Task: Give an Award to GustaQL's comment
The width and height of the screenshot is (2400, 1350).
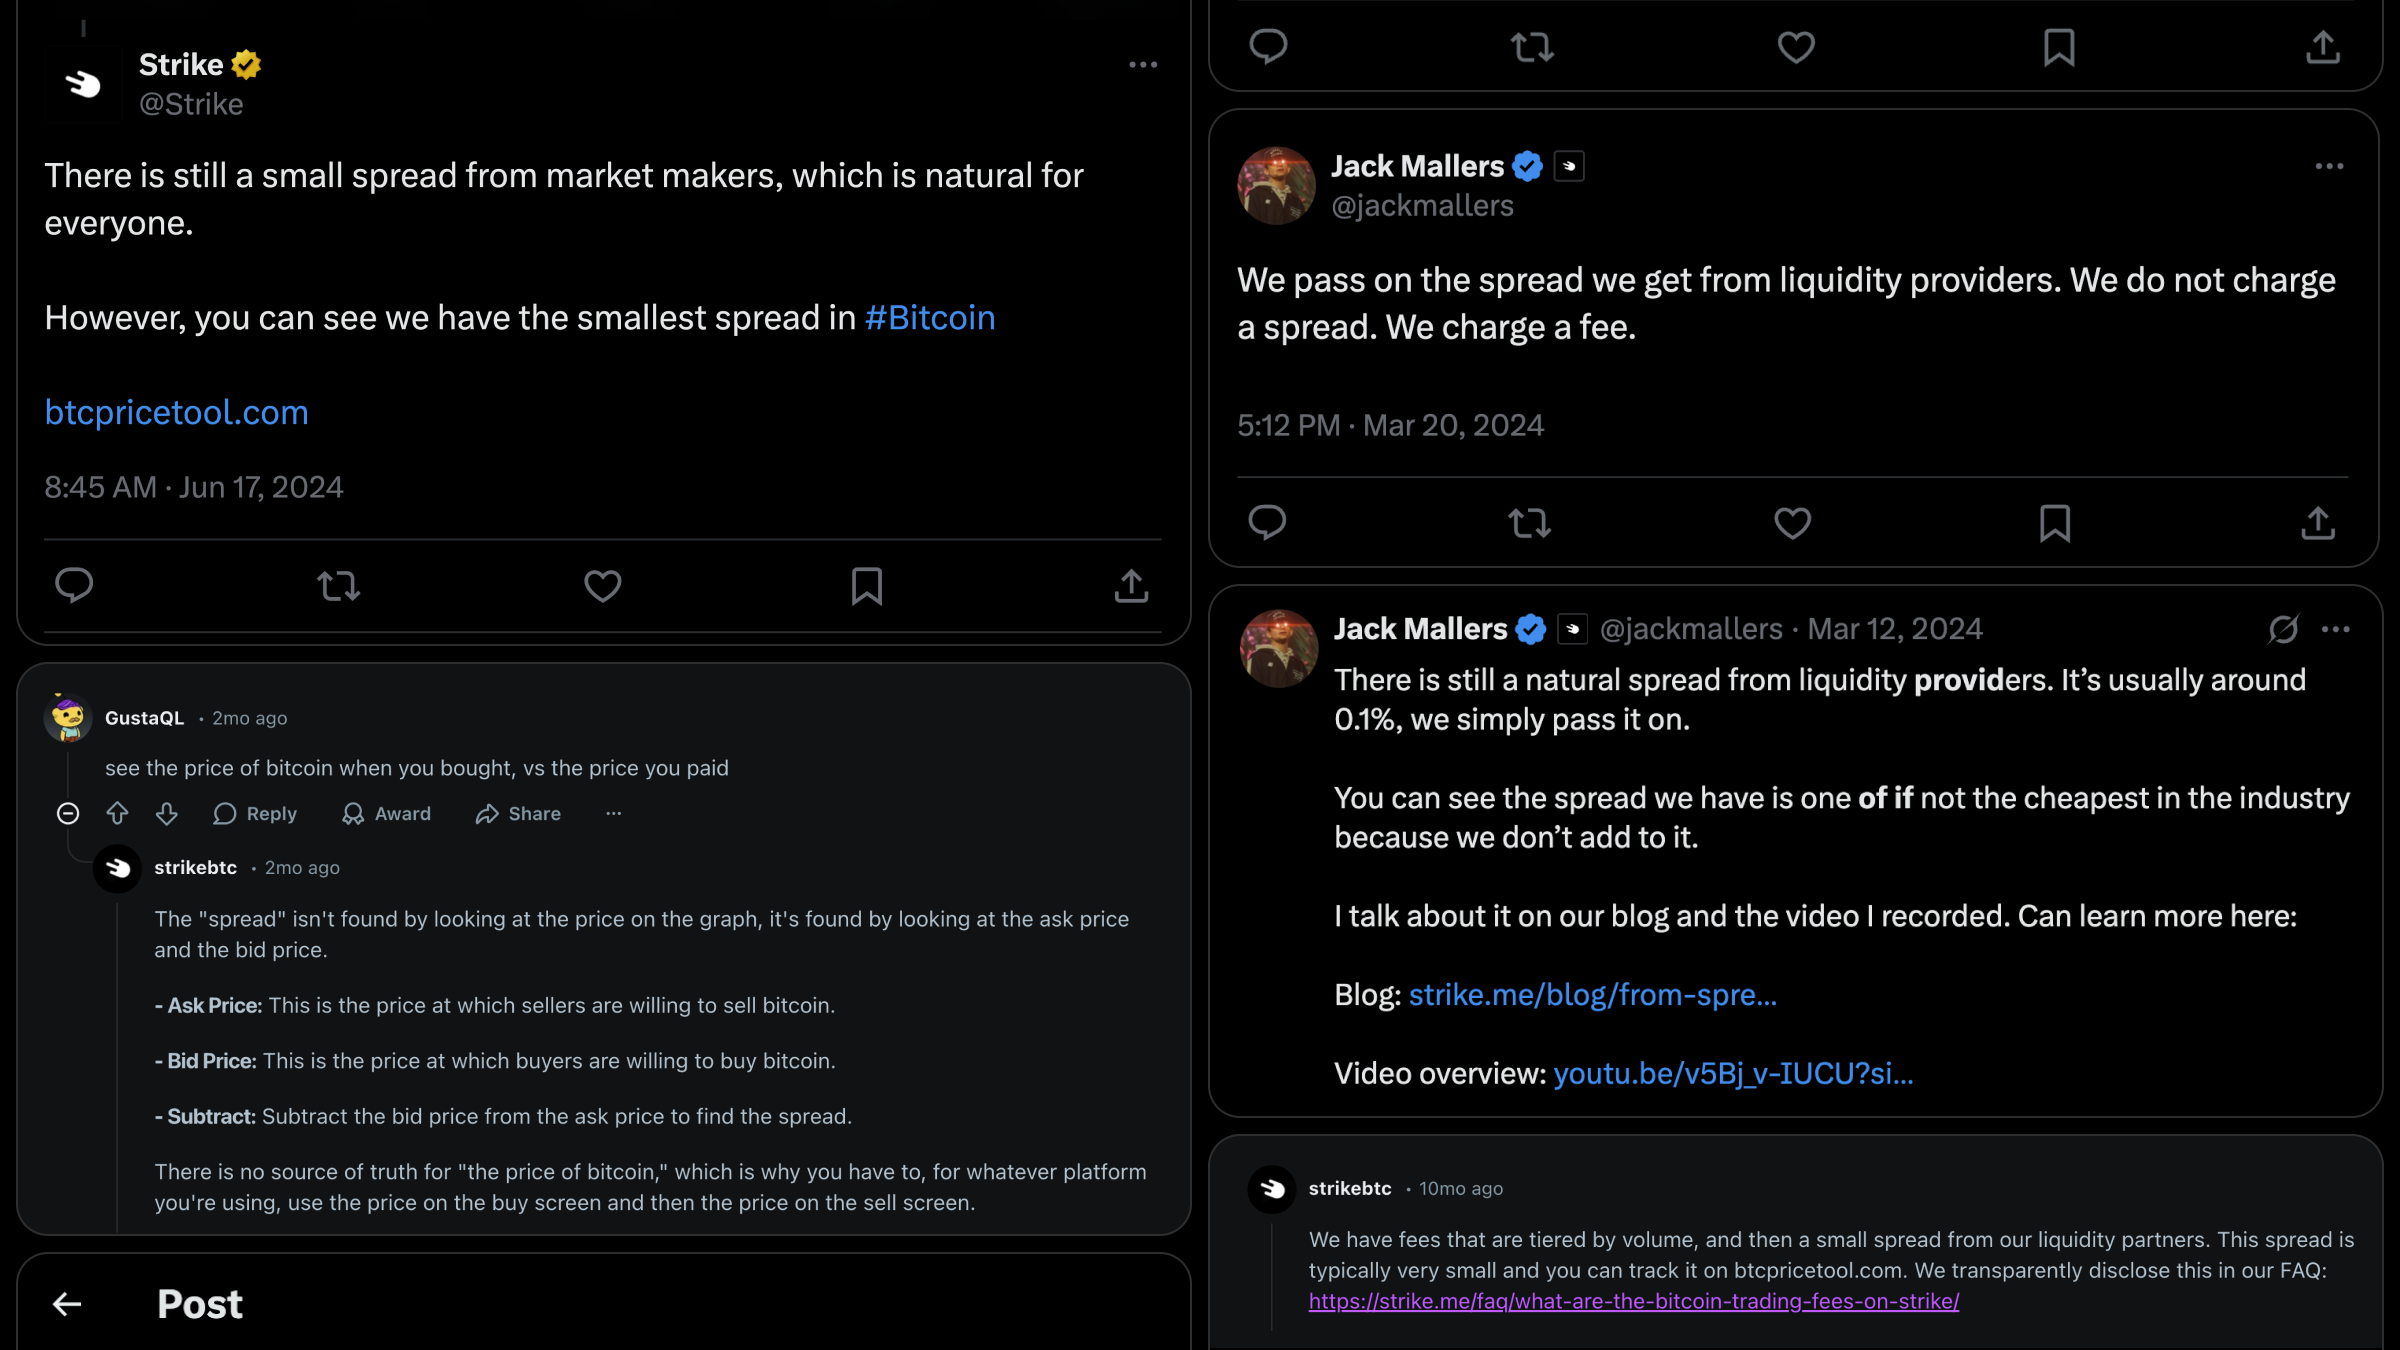Action: [386, 814]
